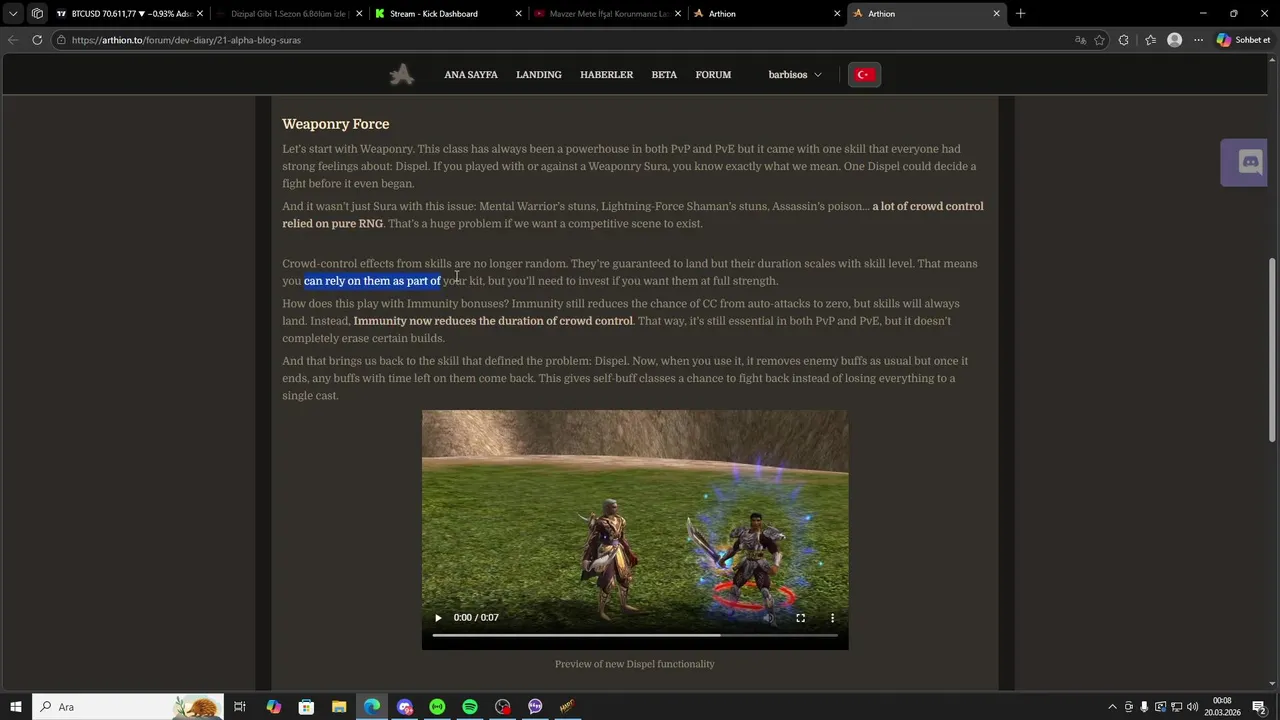
Task: Play the Dispel preview video
Action: (438, 618)
